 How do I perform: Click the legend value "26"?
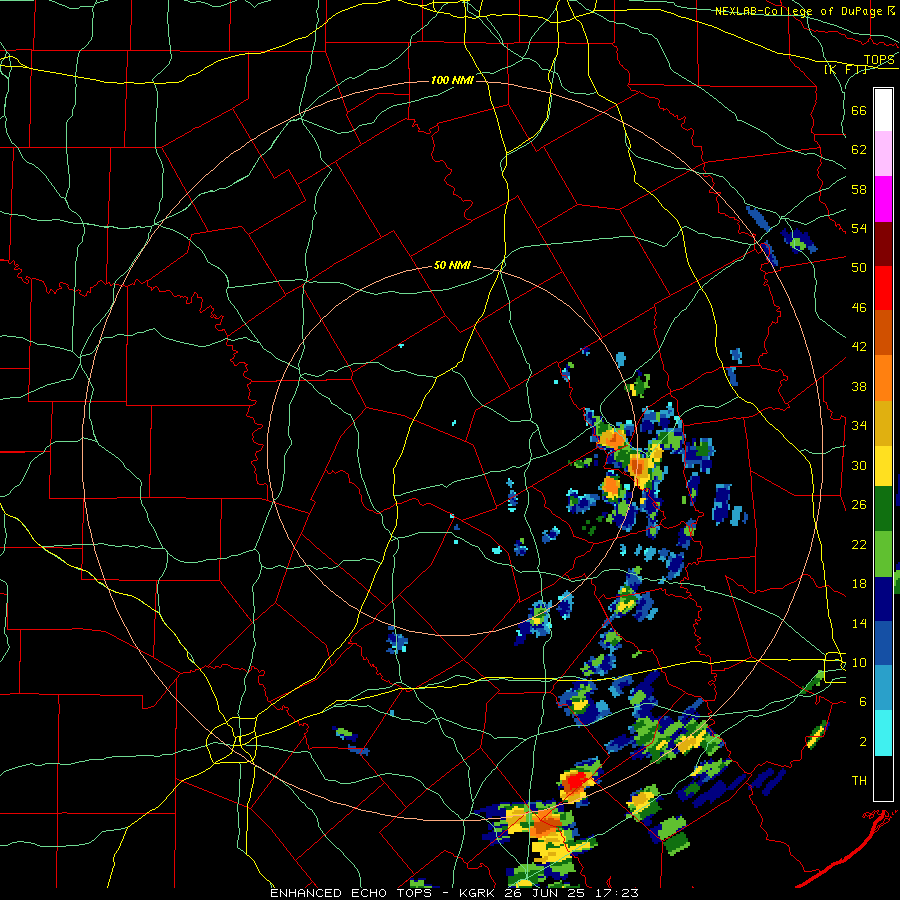pos(859,505)
